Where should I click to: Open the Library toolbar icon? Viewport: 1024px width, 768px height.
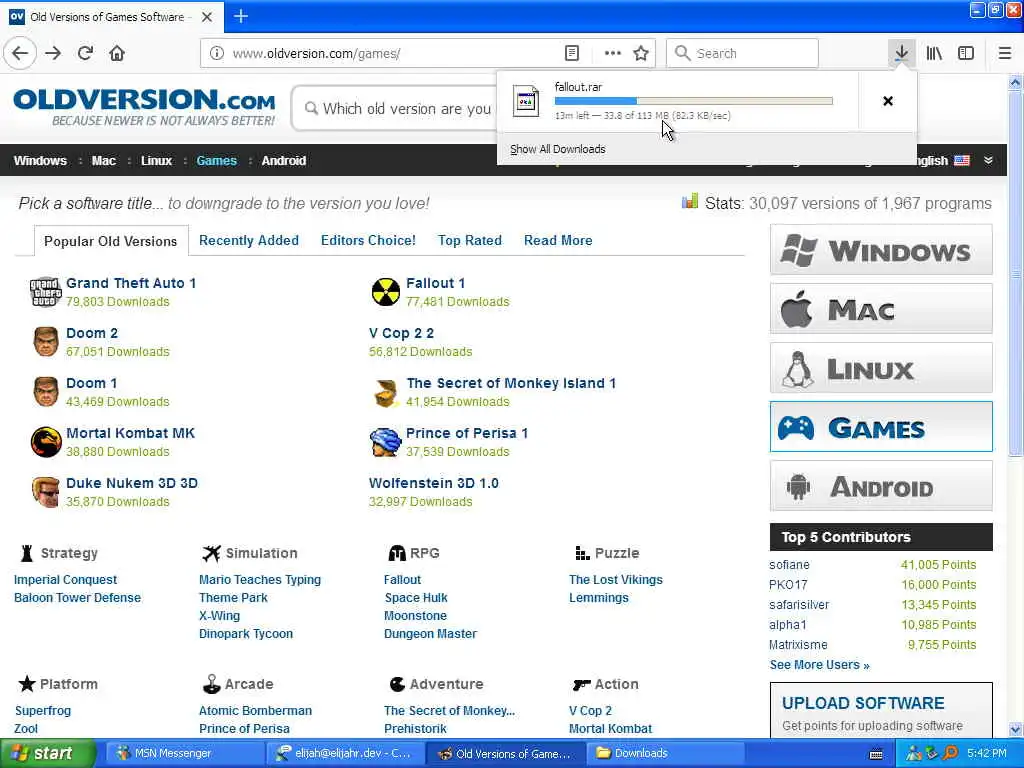pos(934,53)
